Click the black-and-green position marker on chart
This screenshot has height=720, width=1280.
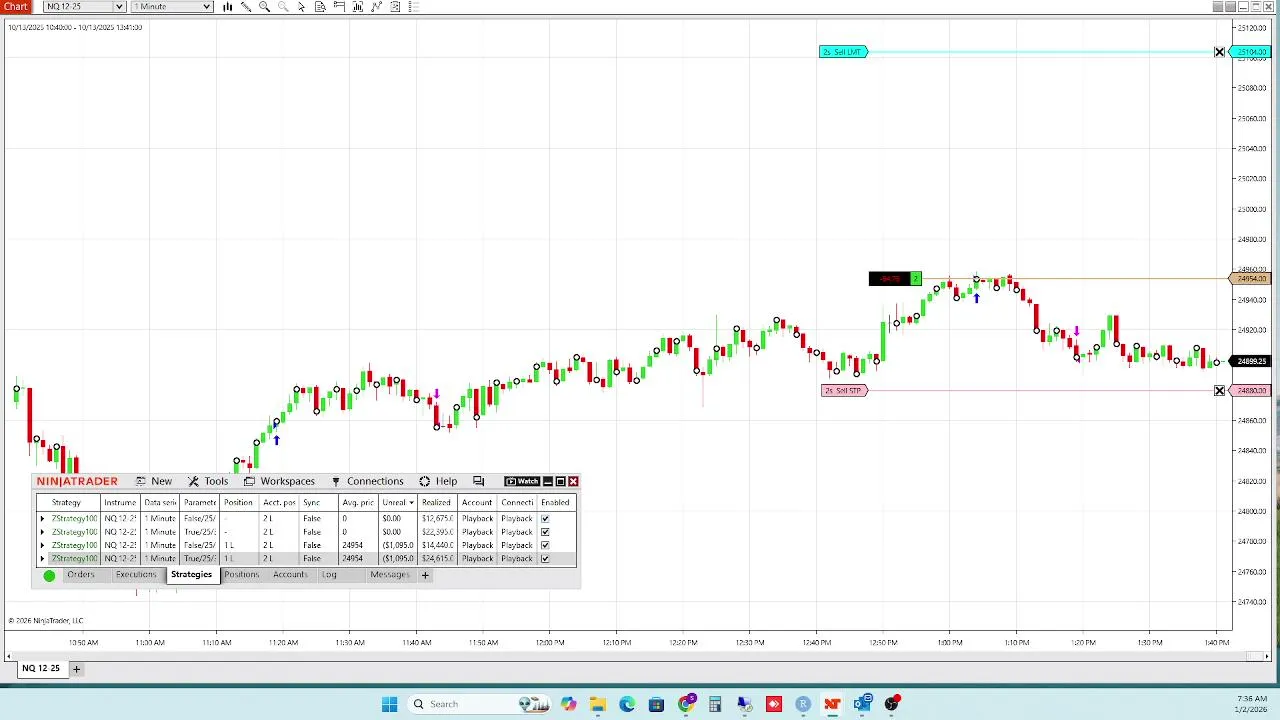pyautogui.click(x=895, y=279)
